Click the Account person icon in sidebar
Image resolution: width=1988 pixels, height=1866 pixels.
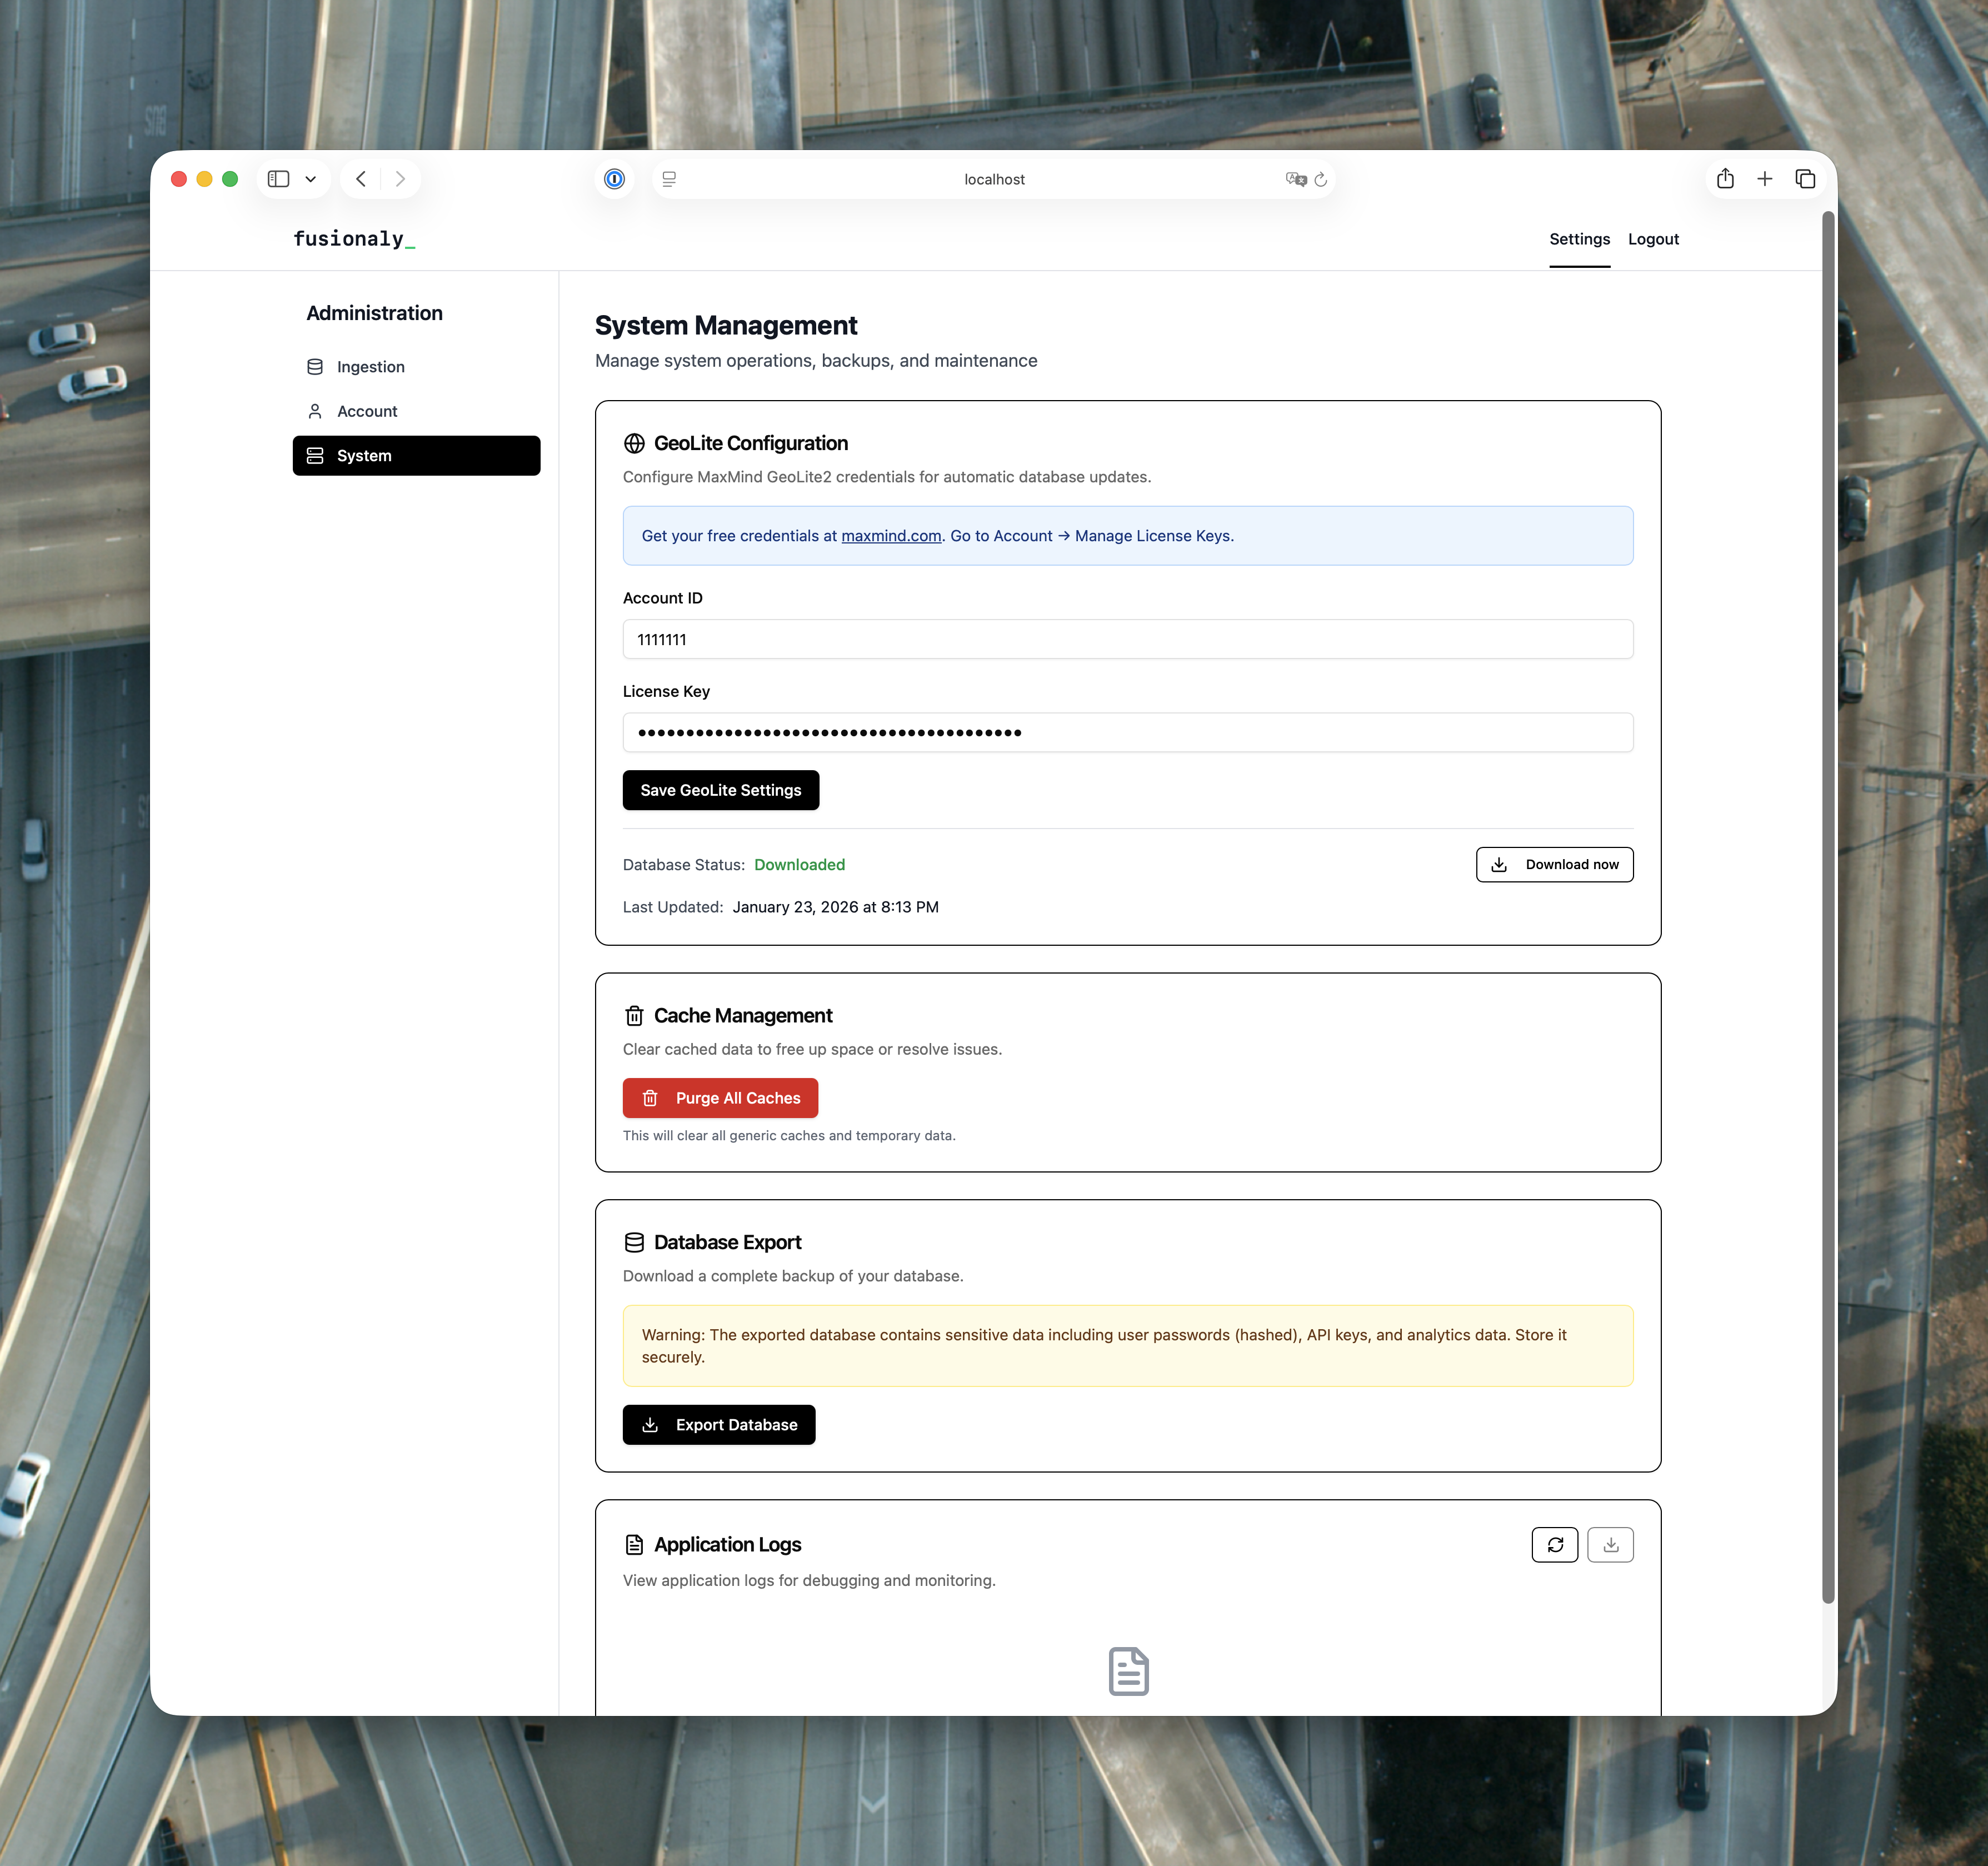[x=315, y=410]
